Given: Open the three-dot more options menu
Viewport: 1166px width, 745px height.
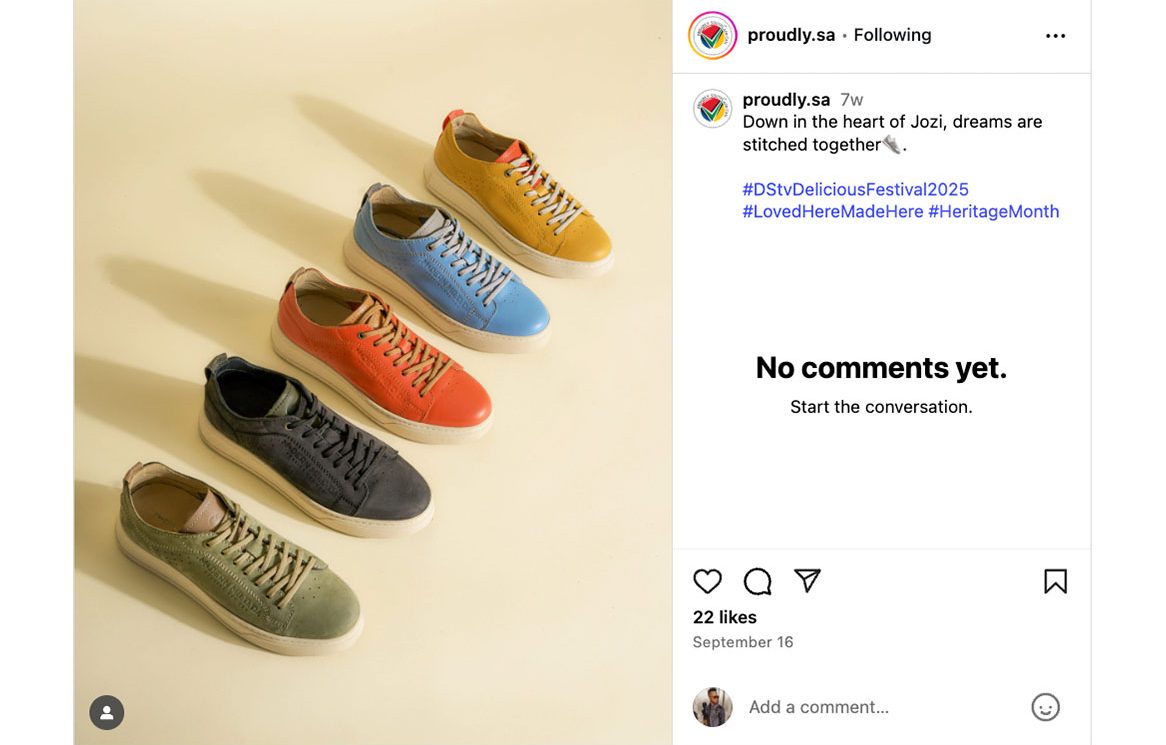Looking at the screenshot, I should [1055, 36].
